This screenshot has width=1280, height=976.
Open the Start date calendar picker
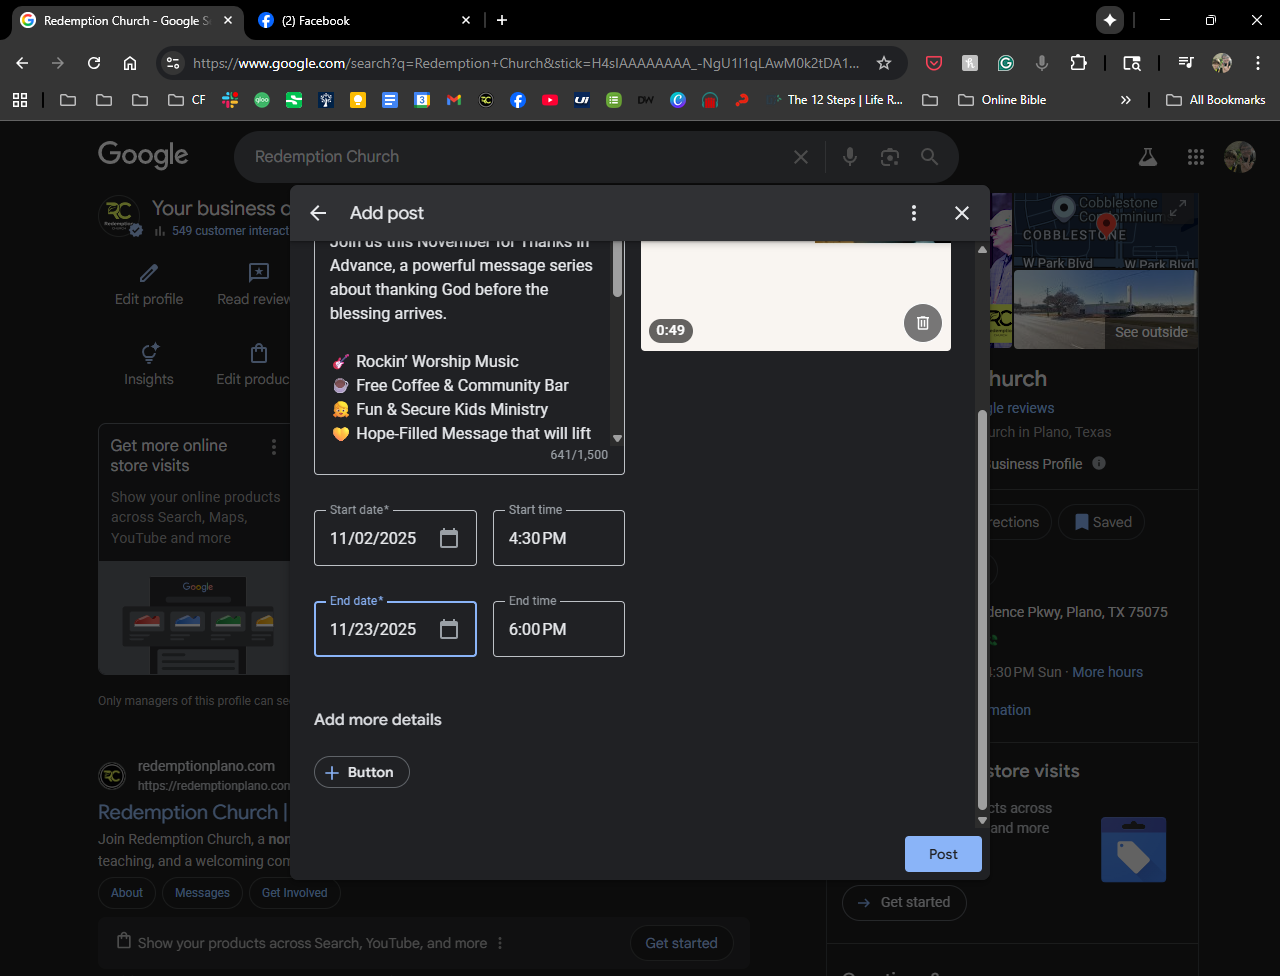449,538
